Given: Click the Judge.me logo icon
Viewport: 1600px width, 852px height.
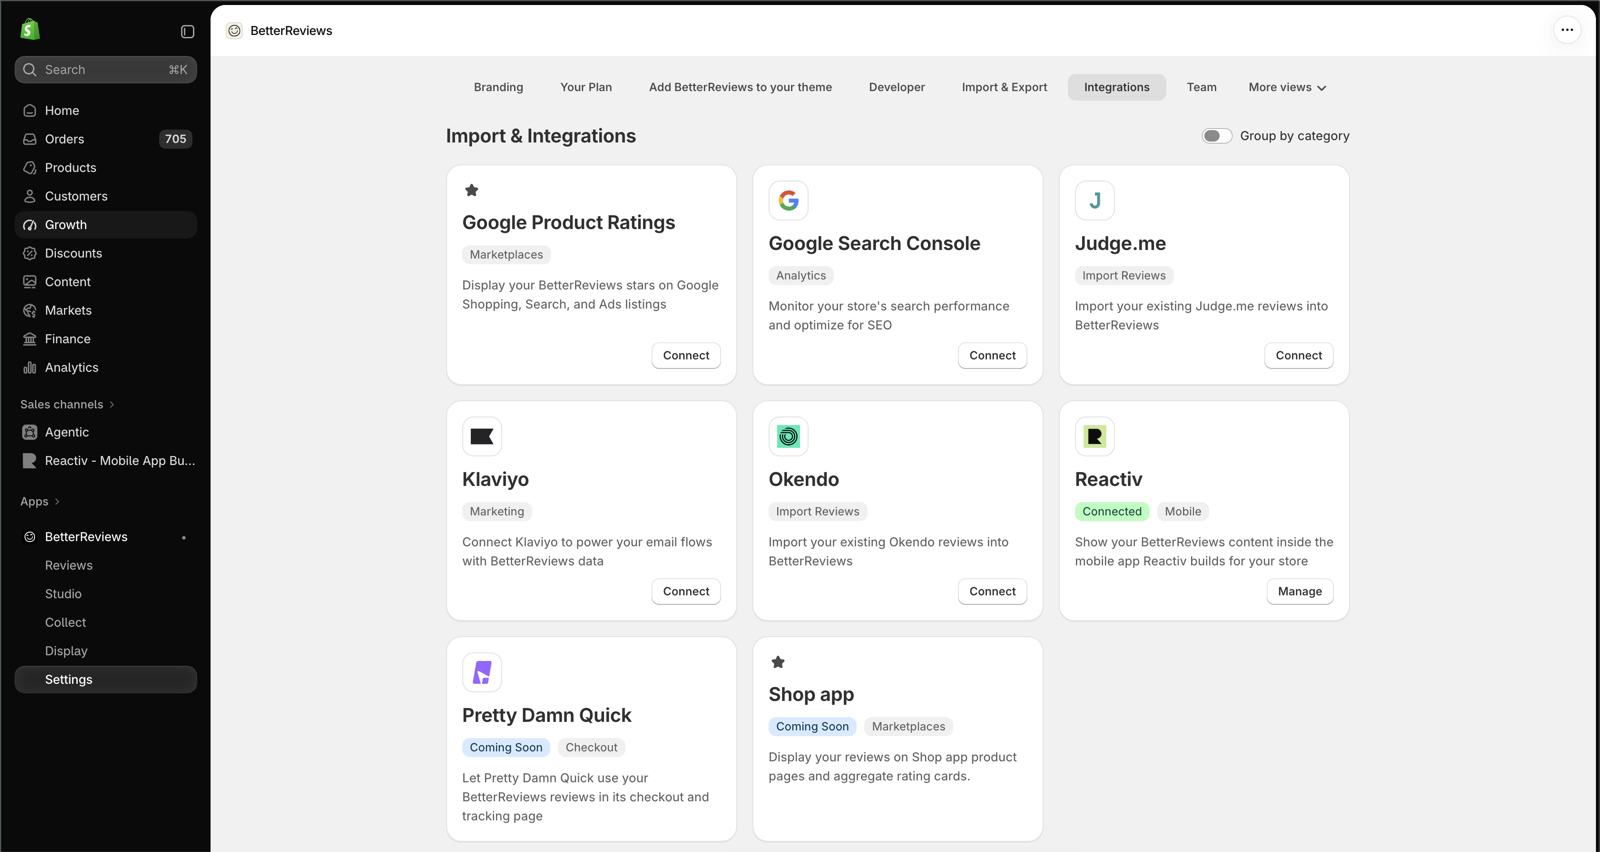Looking at the screenshot, I should tap(1094, 200).
